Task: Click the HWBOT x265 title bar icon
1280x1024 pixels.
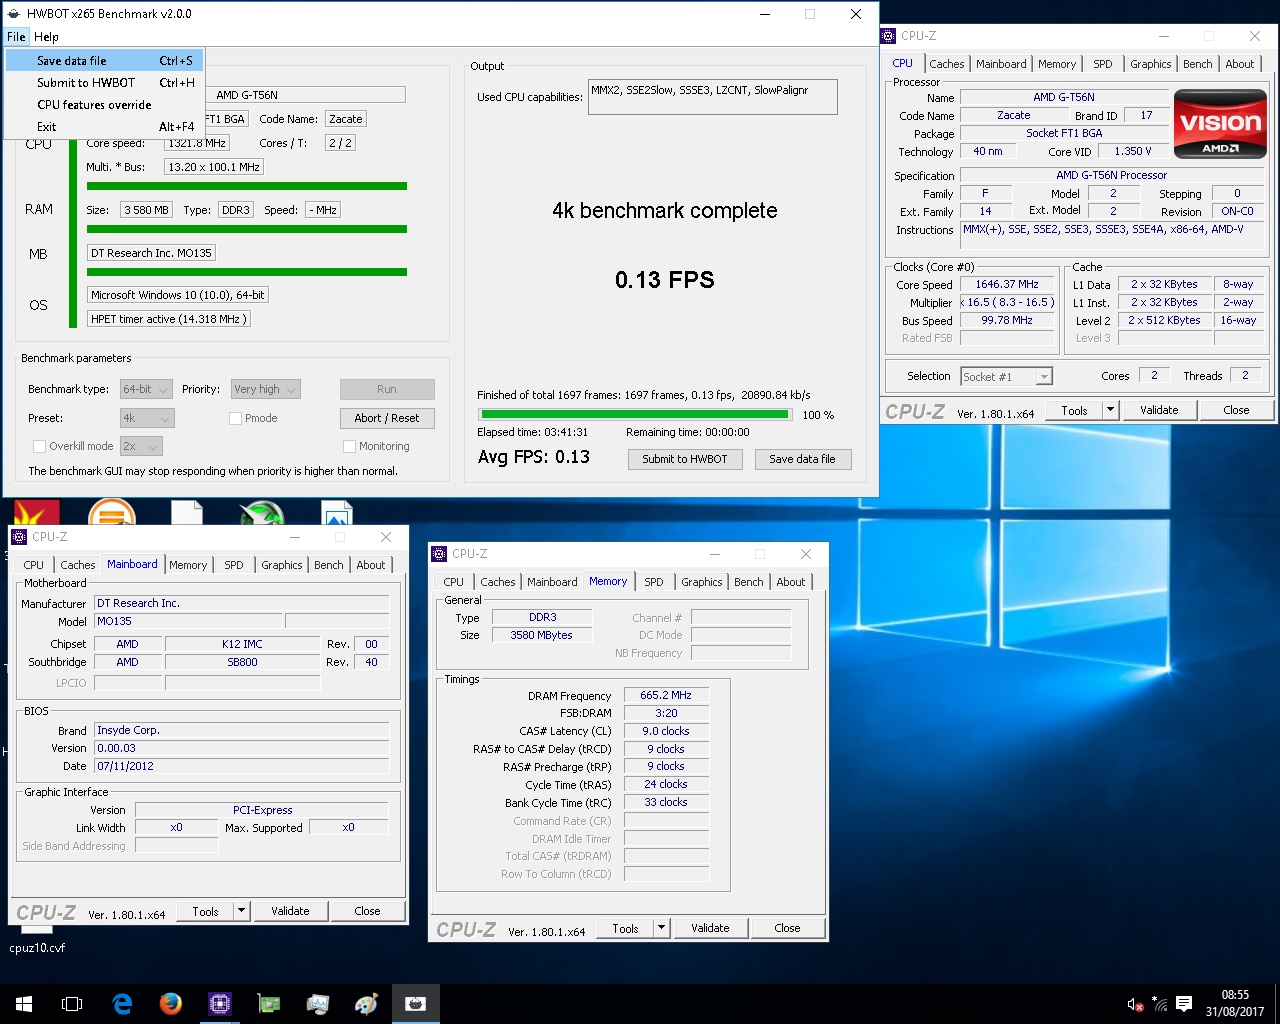Action: tap(14, 14)
